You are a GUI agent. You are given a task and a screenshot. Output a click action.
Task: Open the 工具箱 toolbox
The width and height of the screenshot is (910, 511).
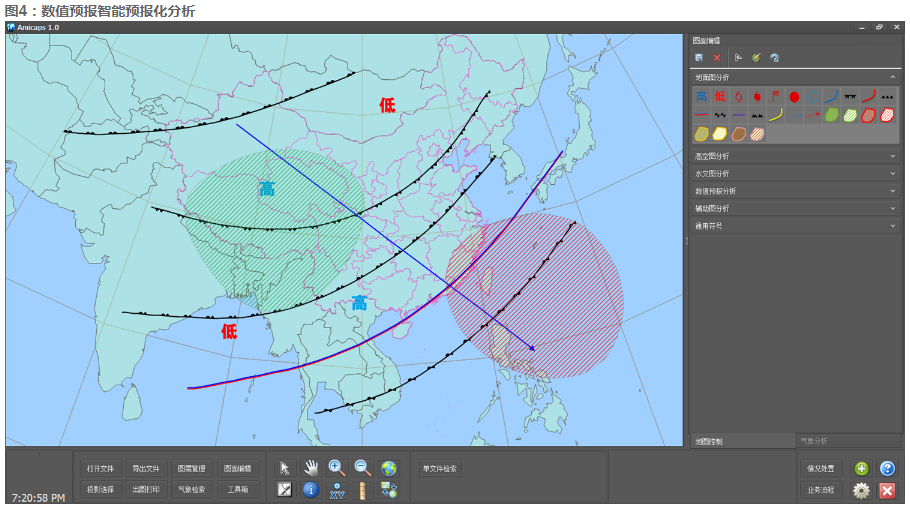click(237, 489)
